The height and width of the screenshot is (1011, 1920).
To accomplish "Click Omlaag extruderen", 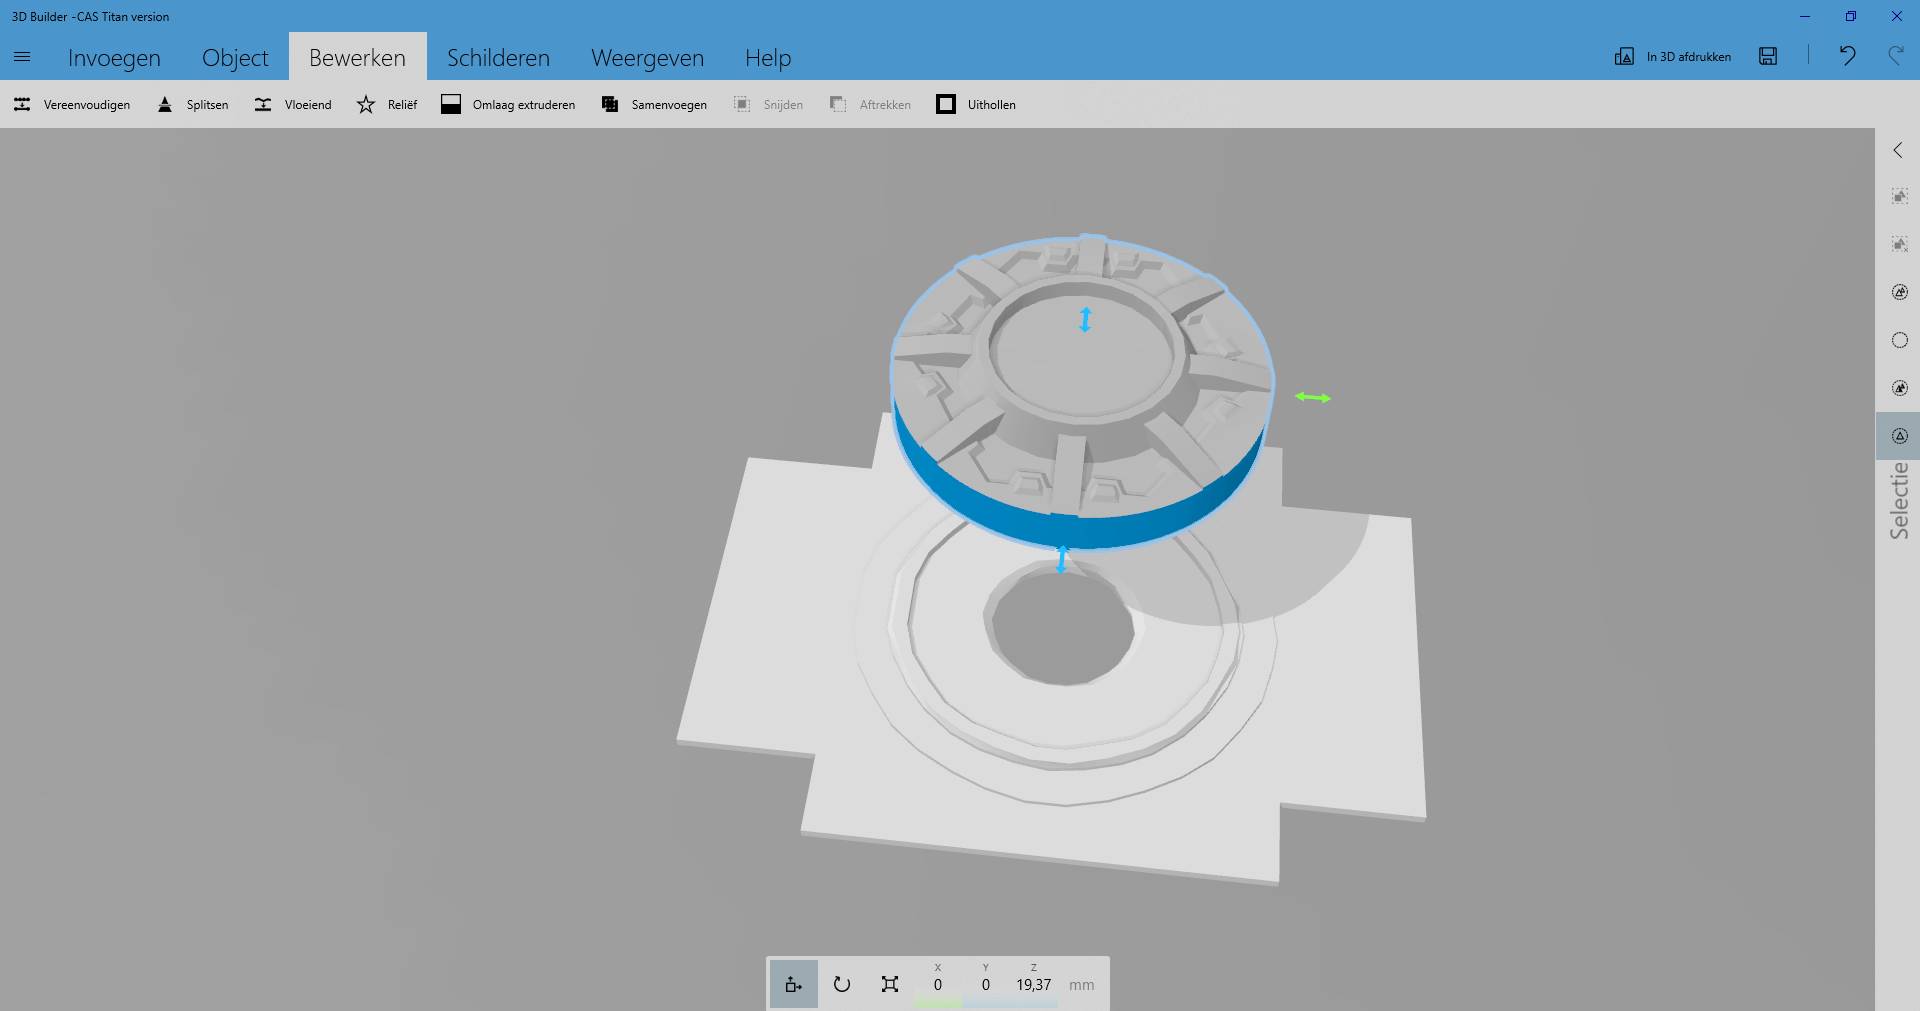I will (x=508, y=105).
